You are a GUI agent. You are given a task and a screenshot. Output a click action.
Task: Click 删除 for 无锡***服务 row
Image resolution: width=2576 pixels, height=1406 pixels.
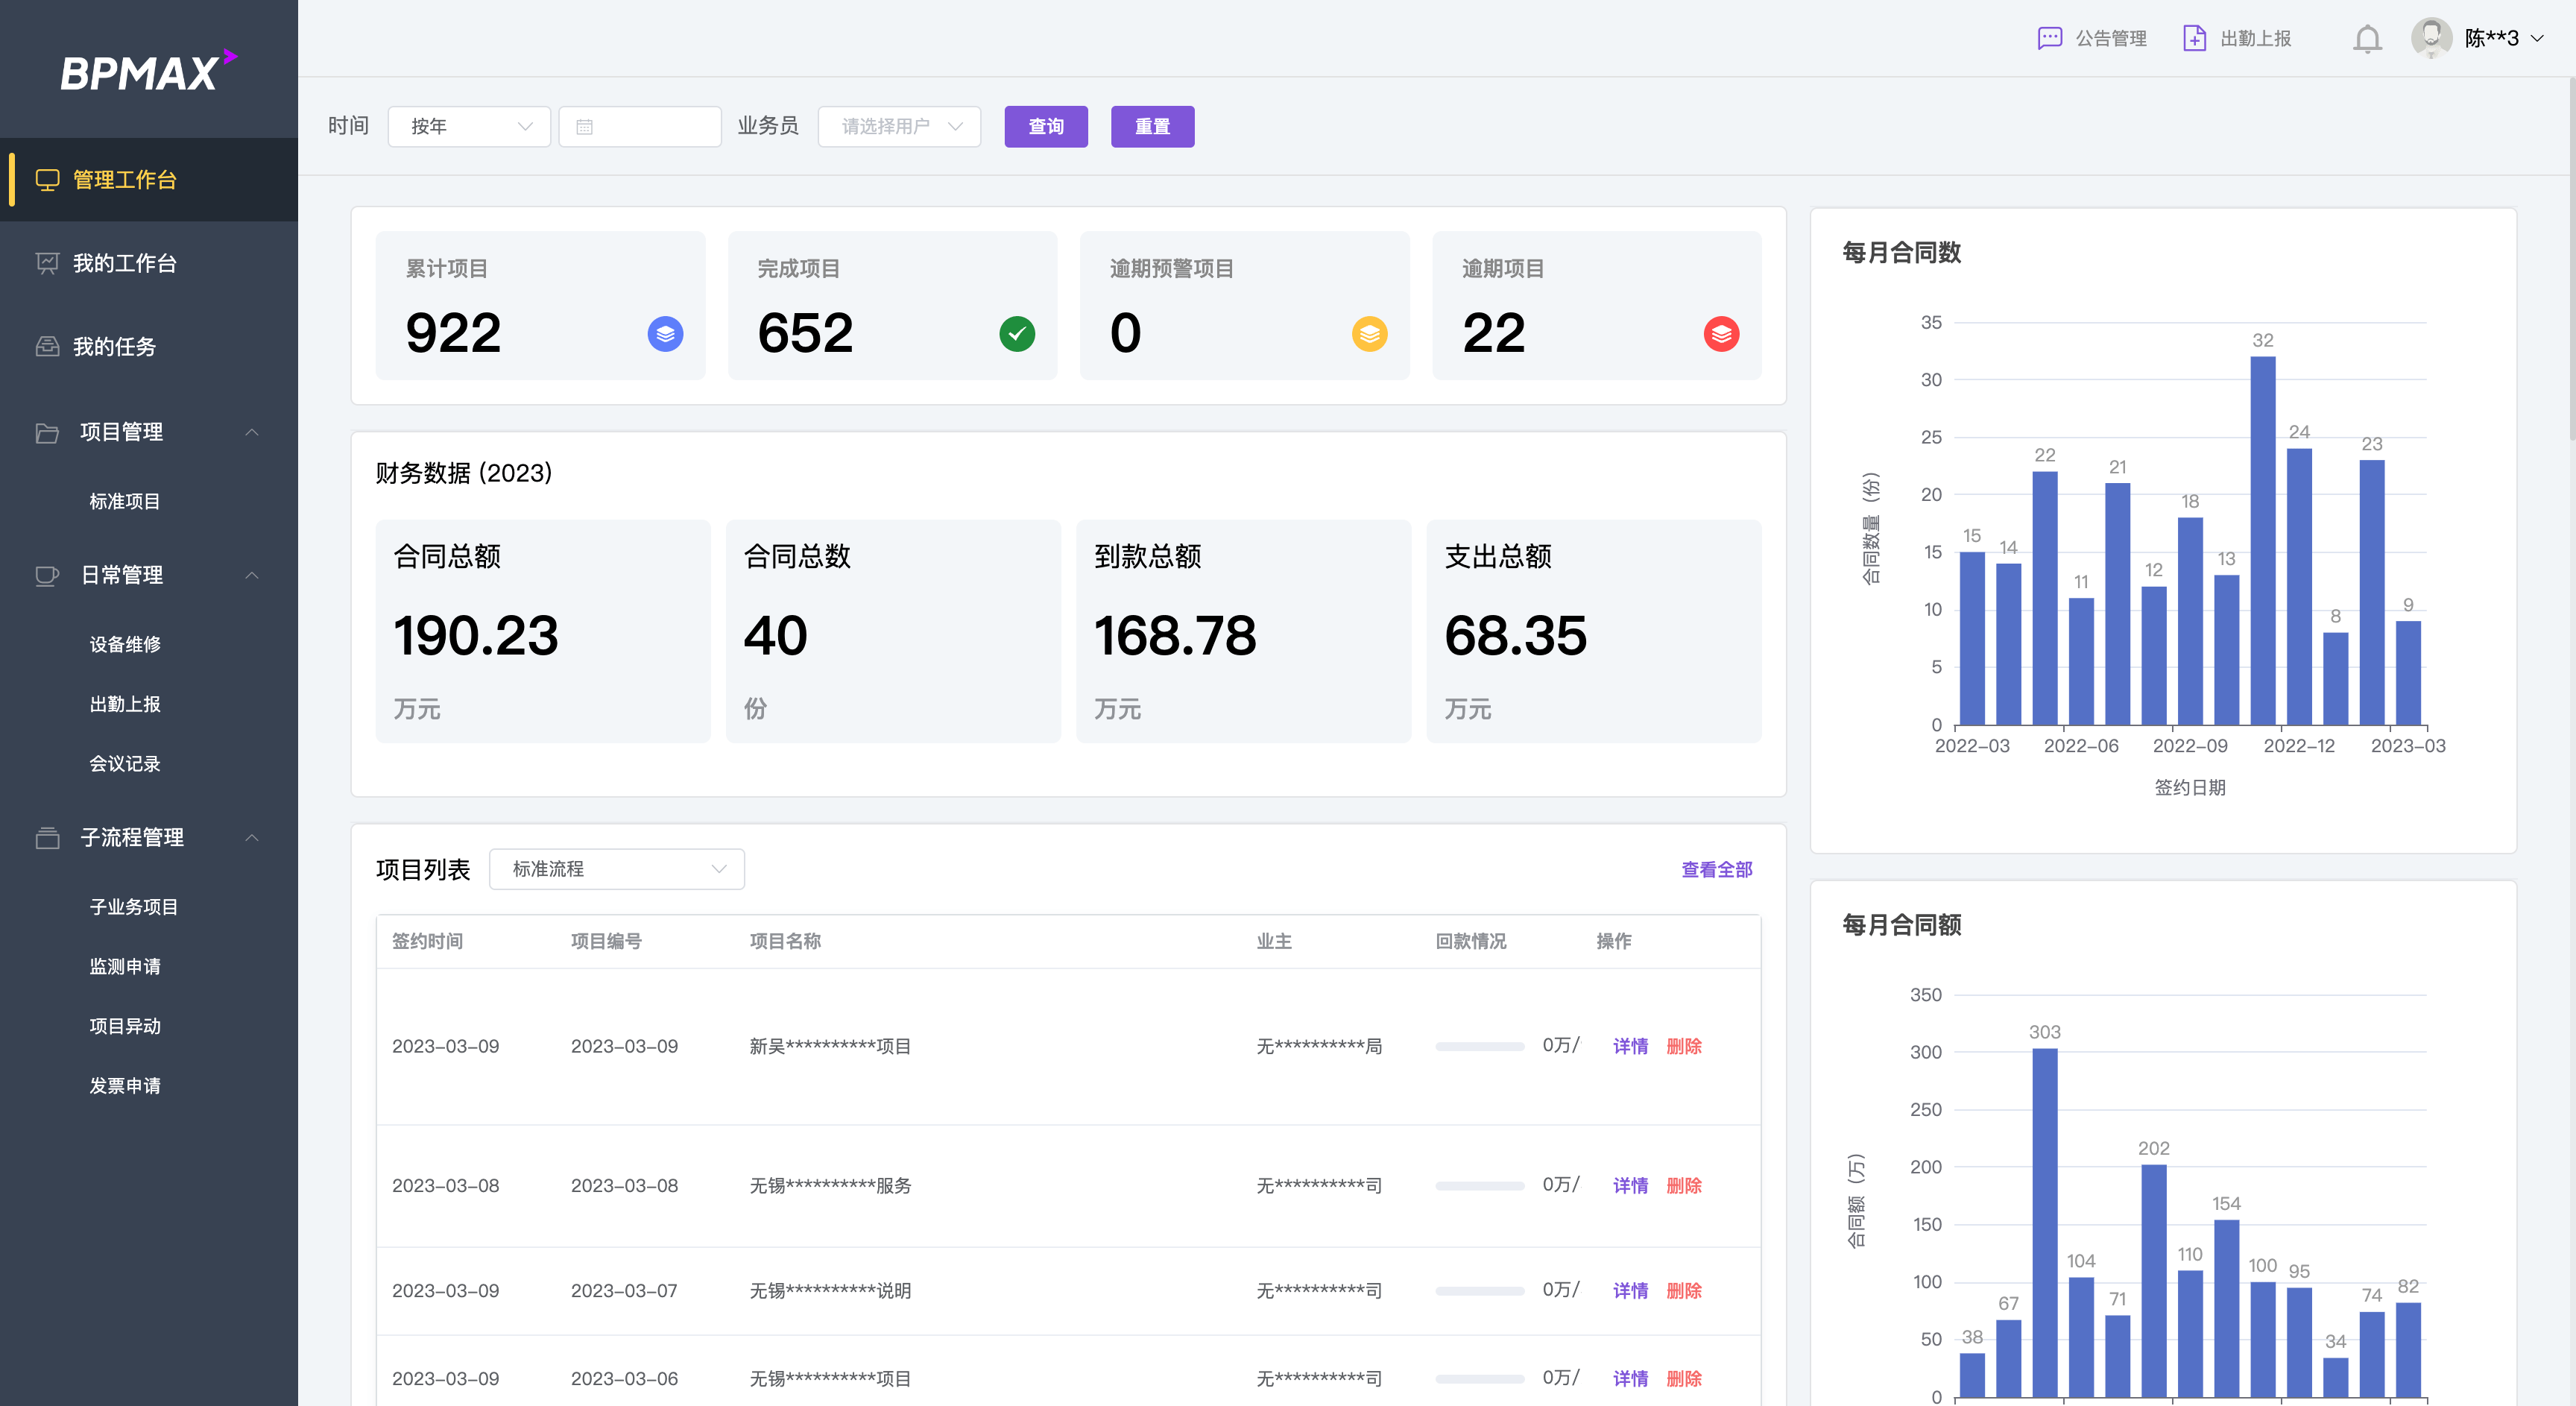[x=1684, y=1186]
